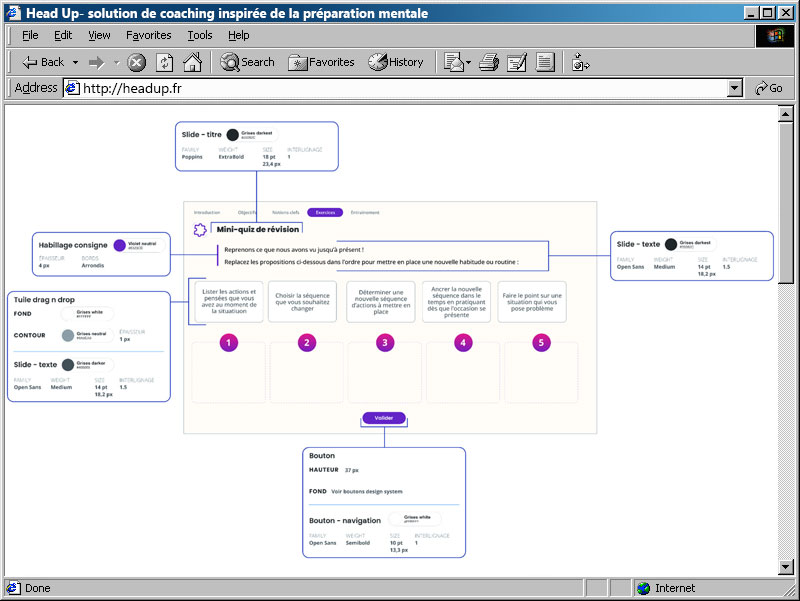
Task: Click the Refresh page icon
Action: coord(165,62)
